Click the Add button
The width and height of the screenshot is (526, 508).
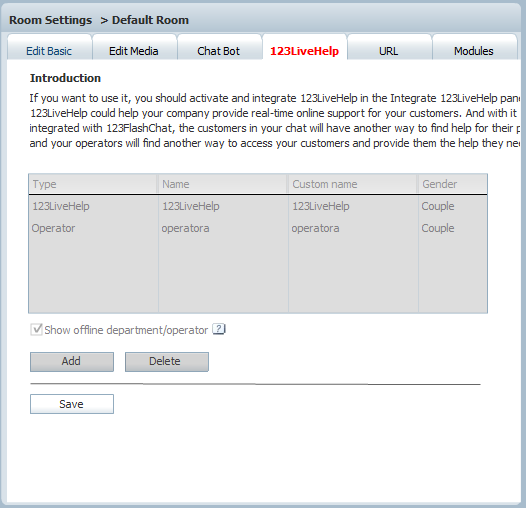click(72, 362)
